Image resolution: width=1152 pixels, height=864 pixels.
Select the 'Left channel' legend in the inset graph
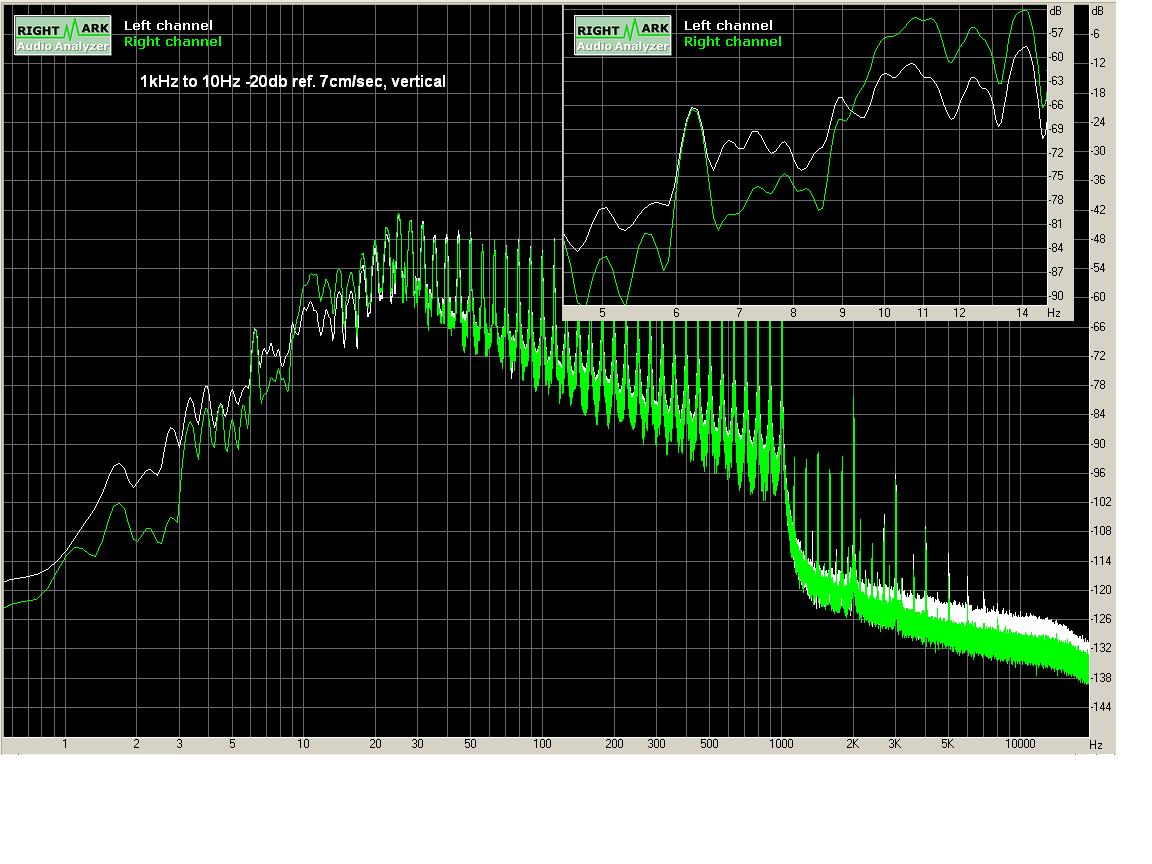point(728,25)
